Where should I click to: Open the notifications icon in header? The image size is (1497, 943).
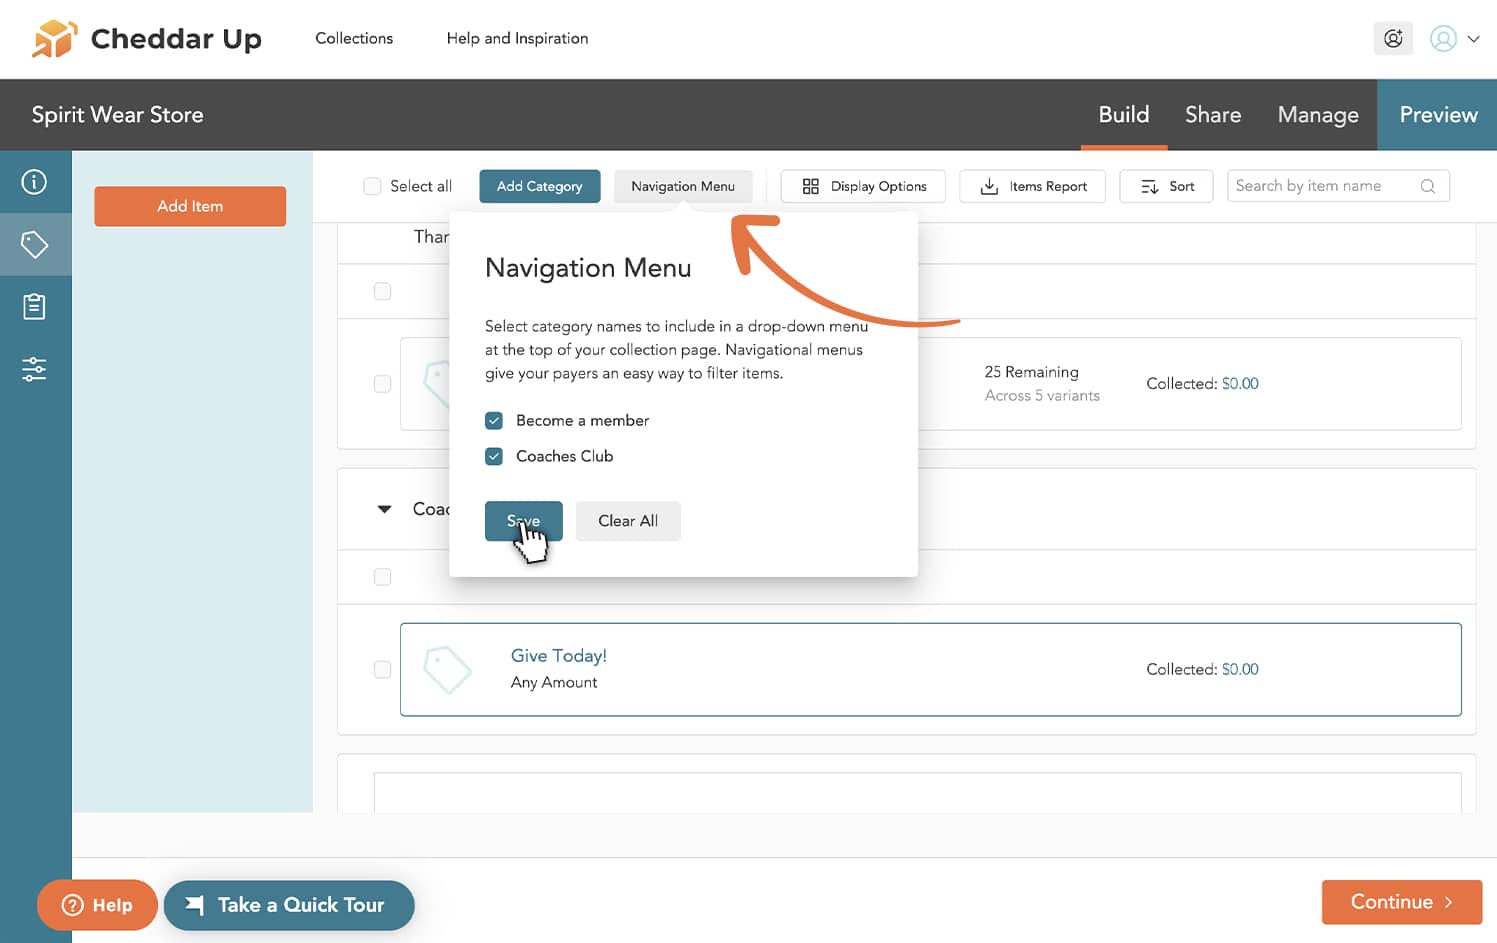1393,39
